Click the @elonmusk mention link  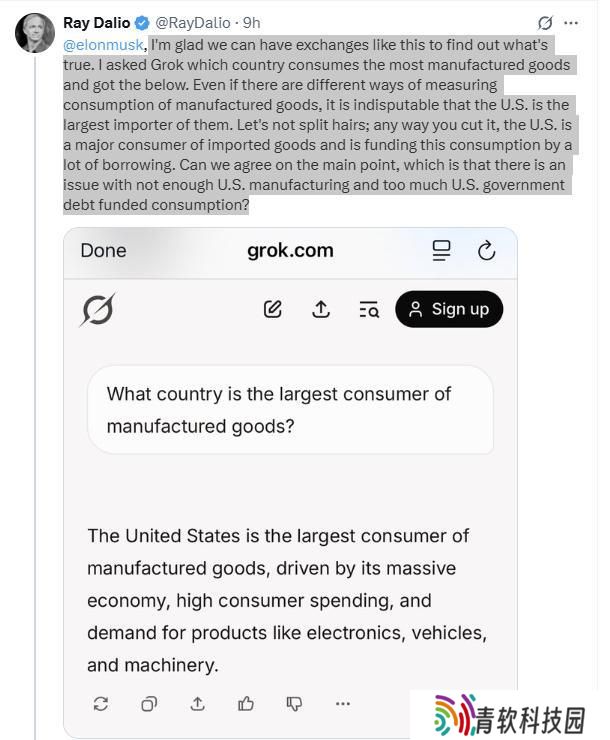point(103,45)
